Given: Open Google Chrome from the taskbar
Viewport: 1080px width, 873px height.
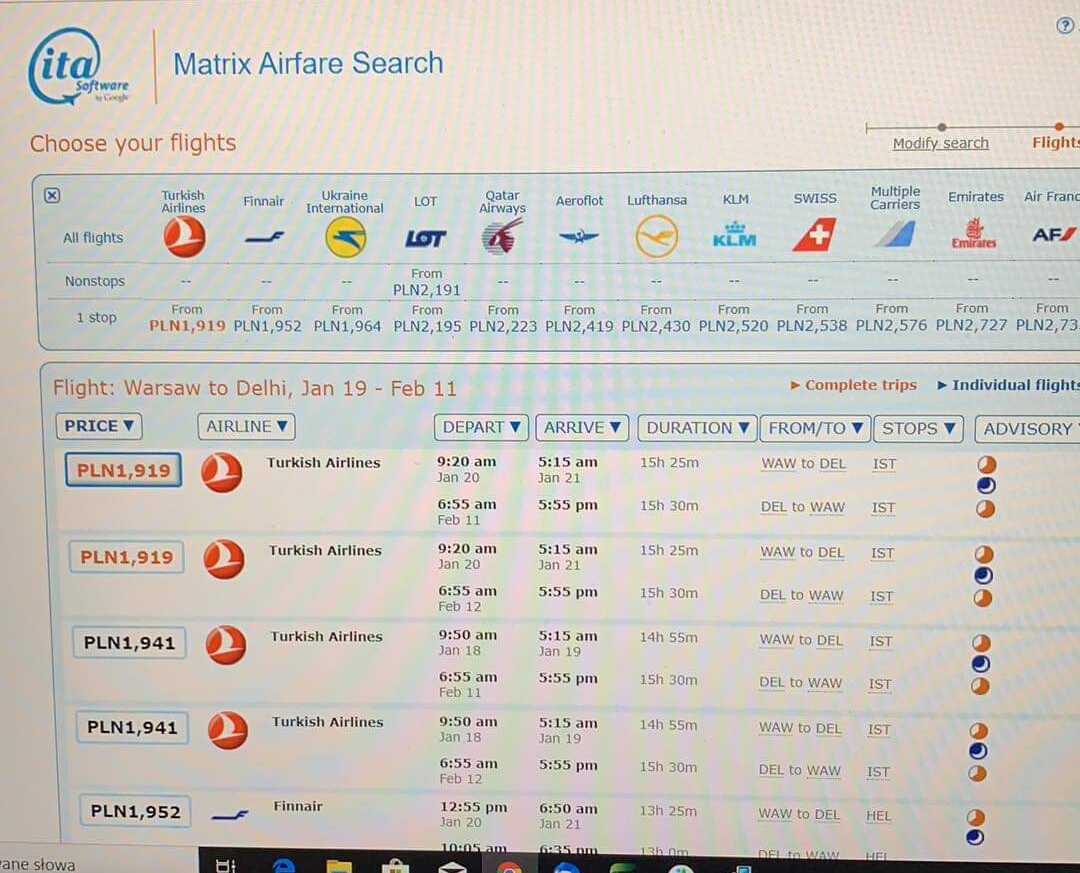Looking at the screenshot, I should point(509,867).
